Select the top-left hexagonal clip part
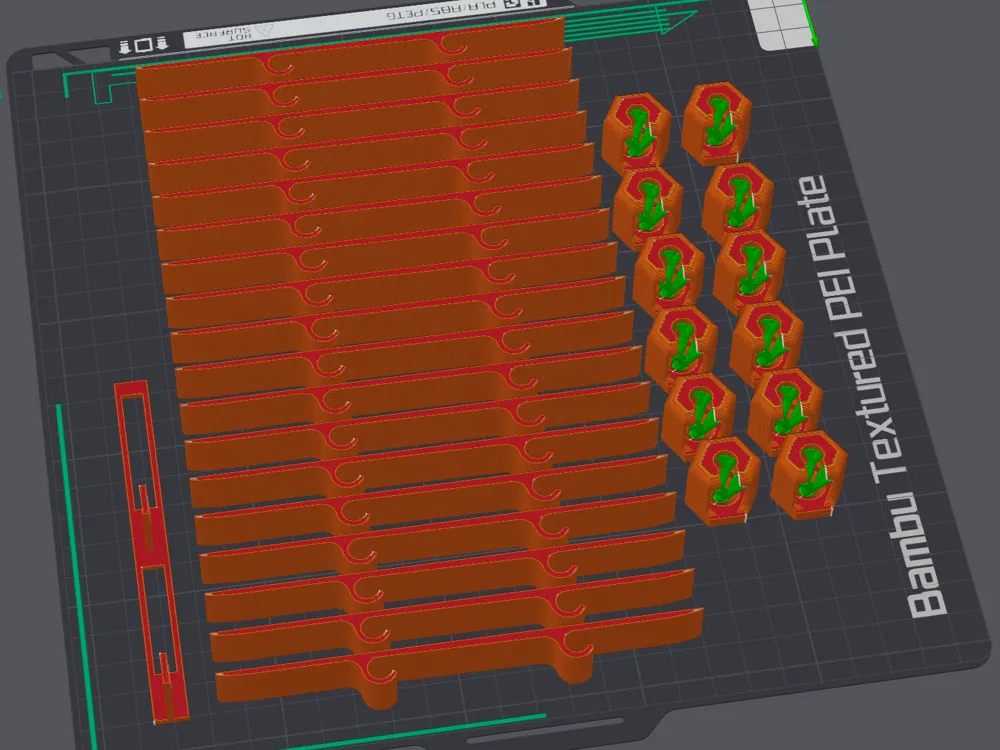The width and height of the screenshot is (1000, 750). pos(636,135)
